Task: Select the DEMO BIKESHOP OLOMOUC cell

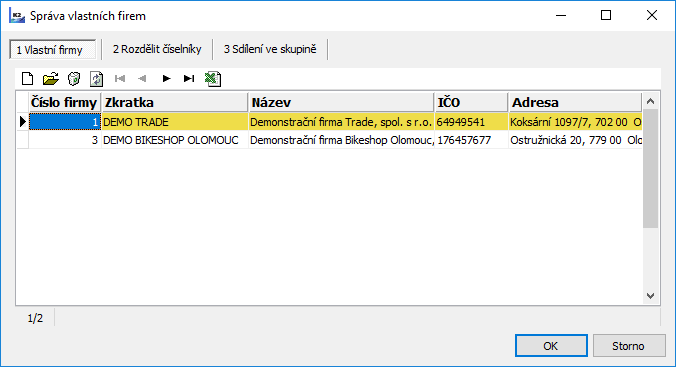Action: pos(175,140)
